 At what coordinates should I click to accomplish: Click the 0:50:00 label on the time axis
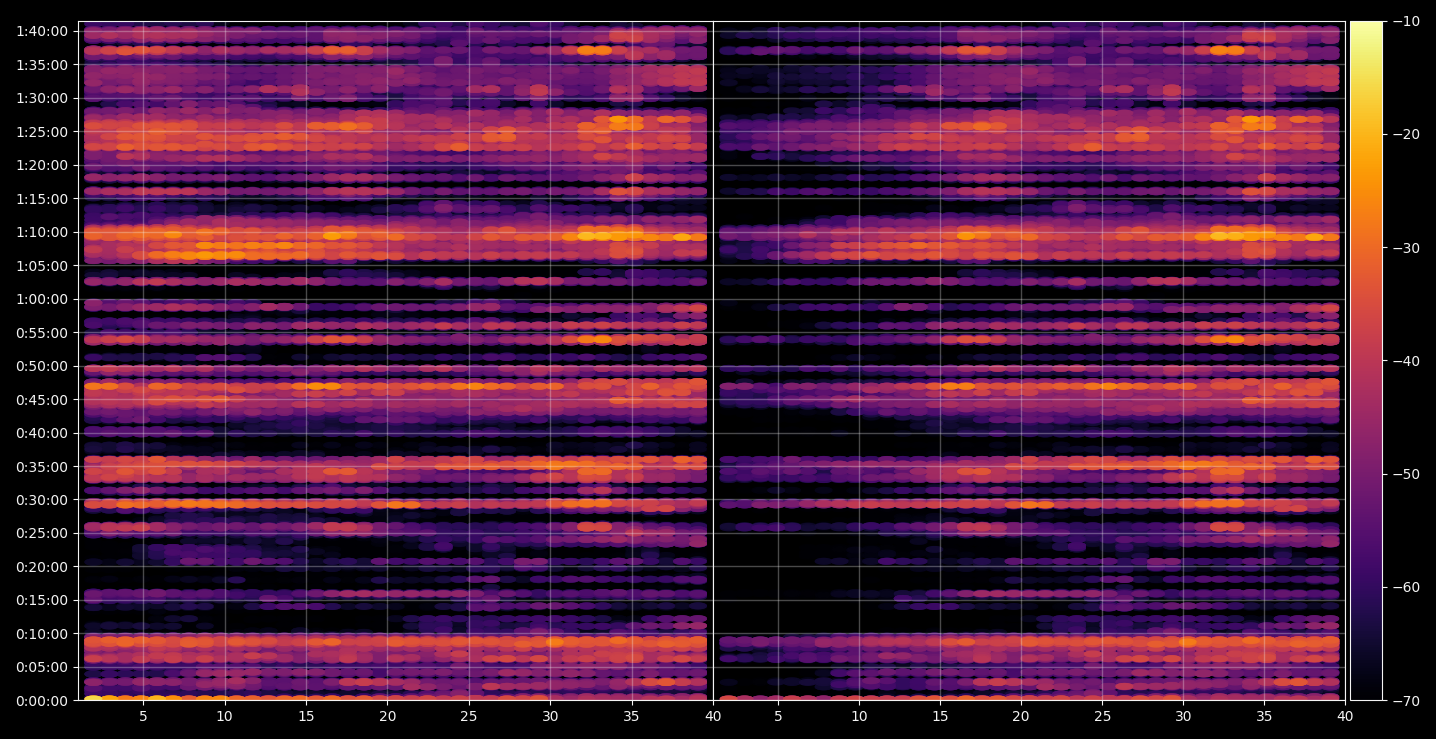pos(42,366)
